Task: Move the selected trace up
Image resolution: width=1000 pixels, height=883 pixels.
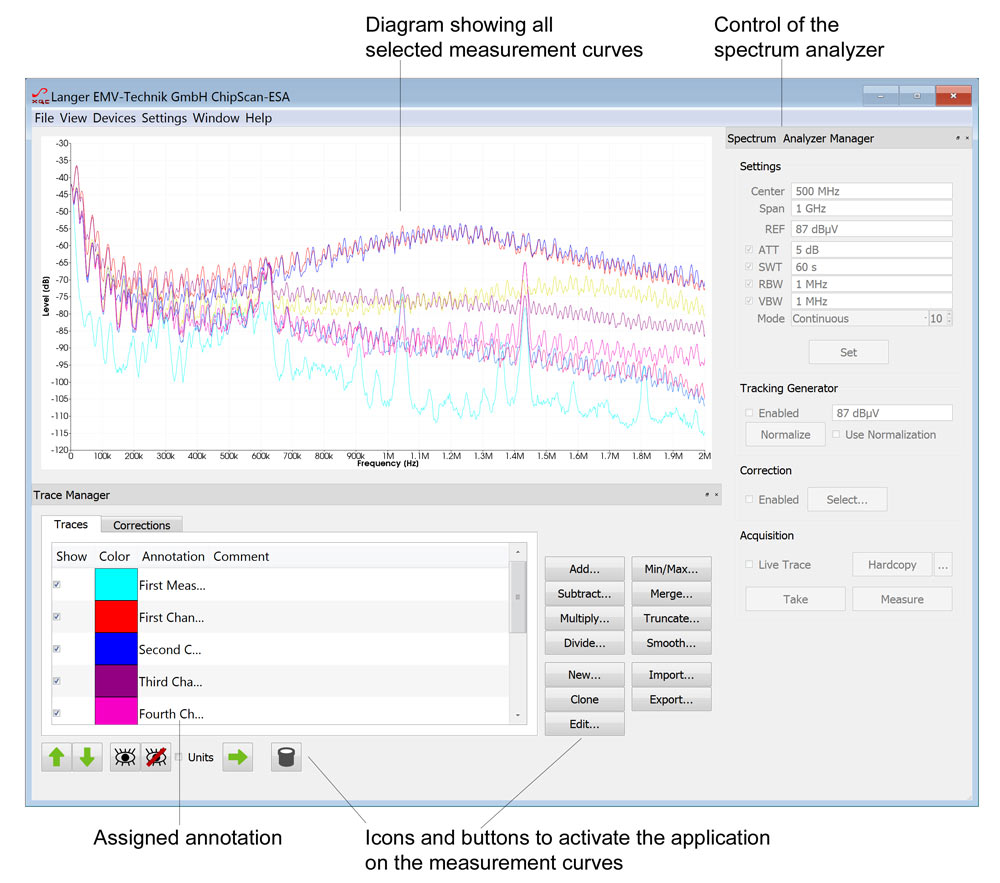Action: (57, 757)
